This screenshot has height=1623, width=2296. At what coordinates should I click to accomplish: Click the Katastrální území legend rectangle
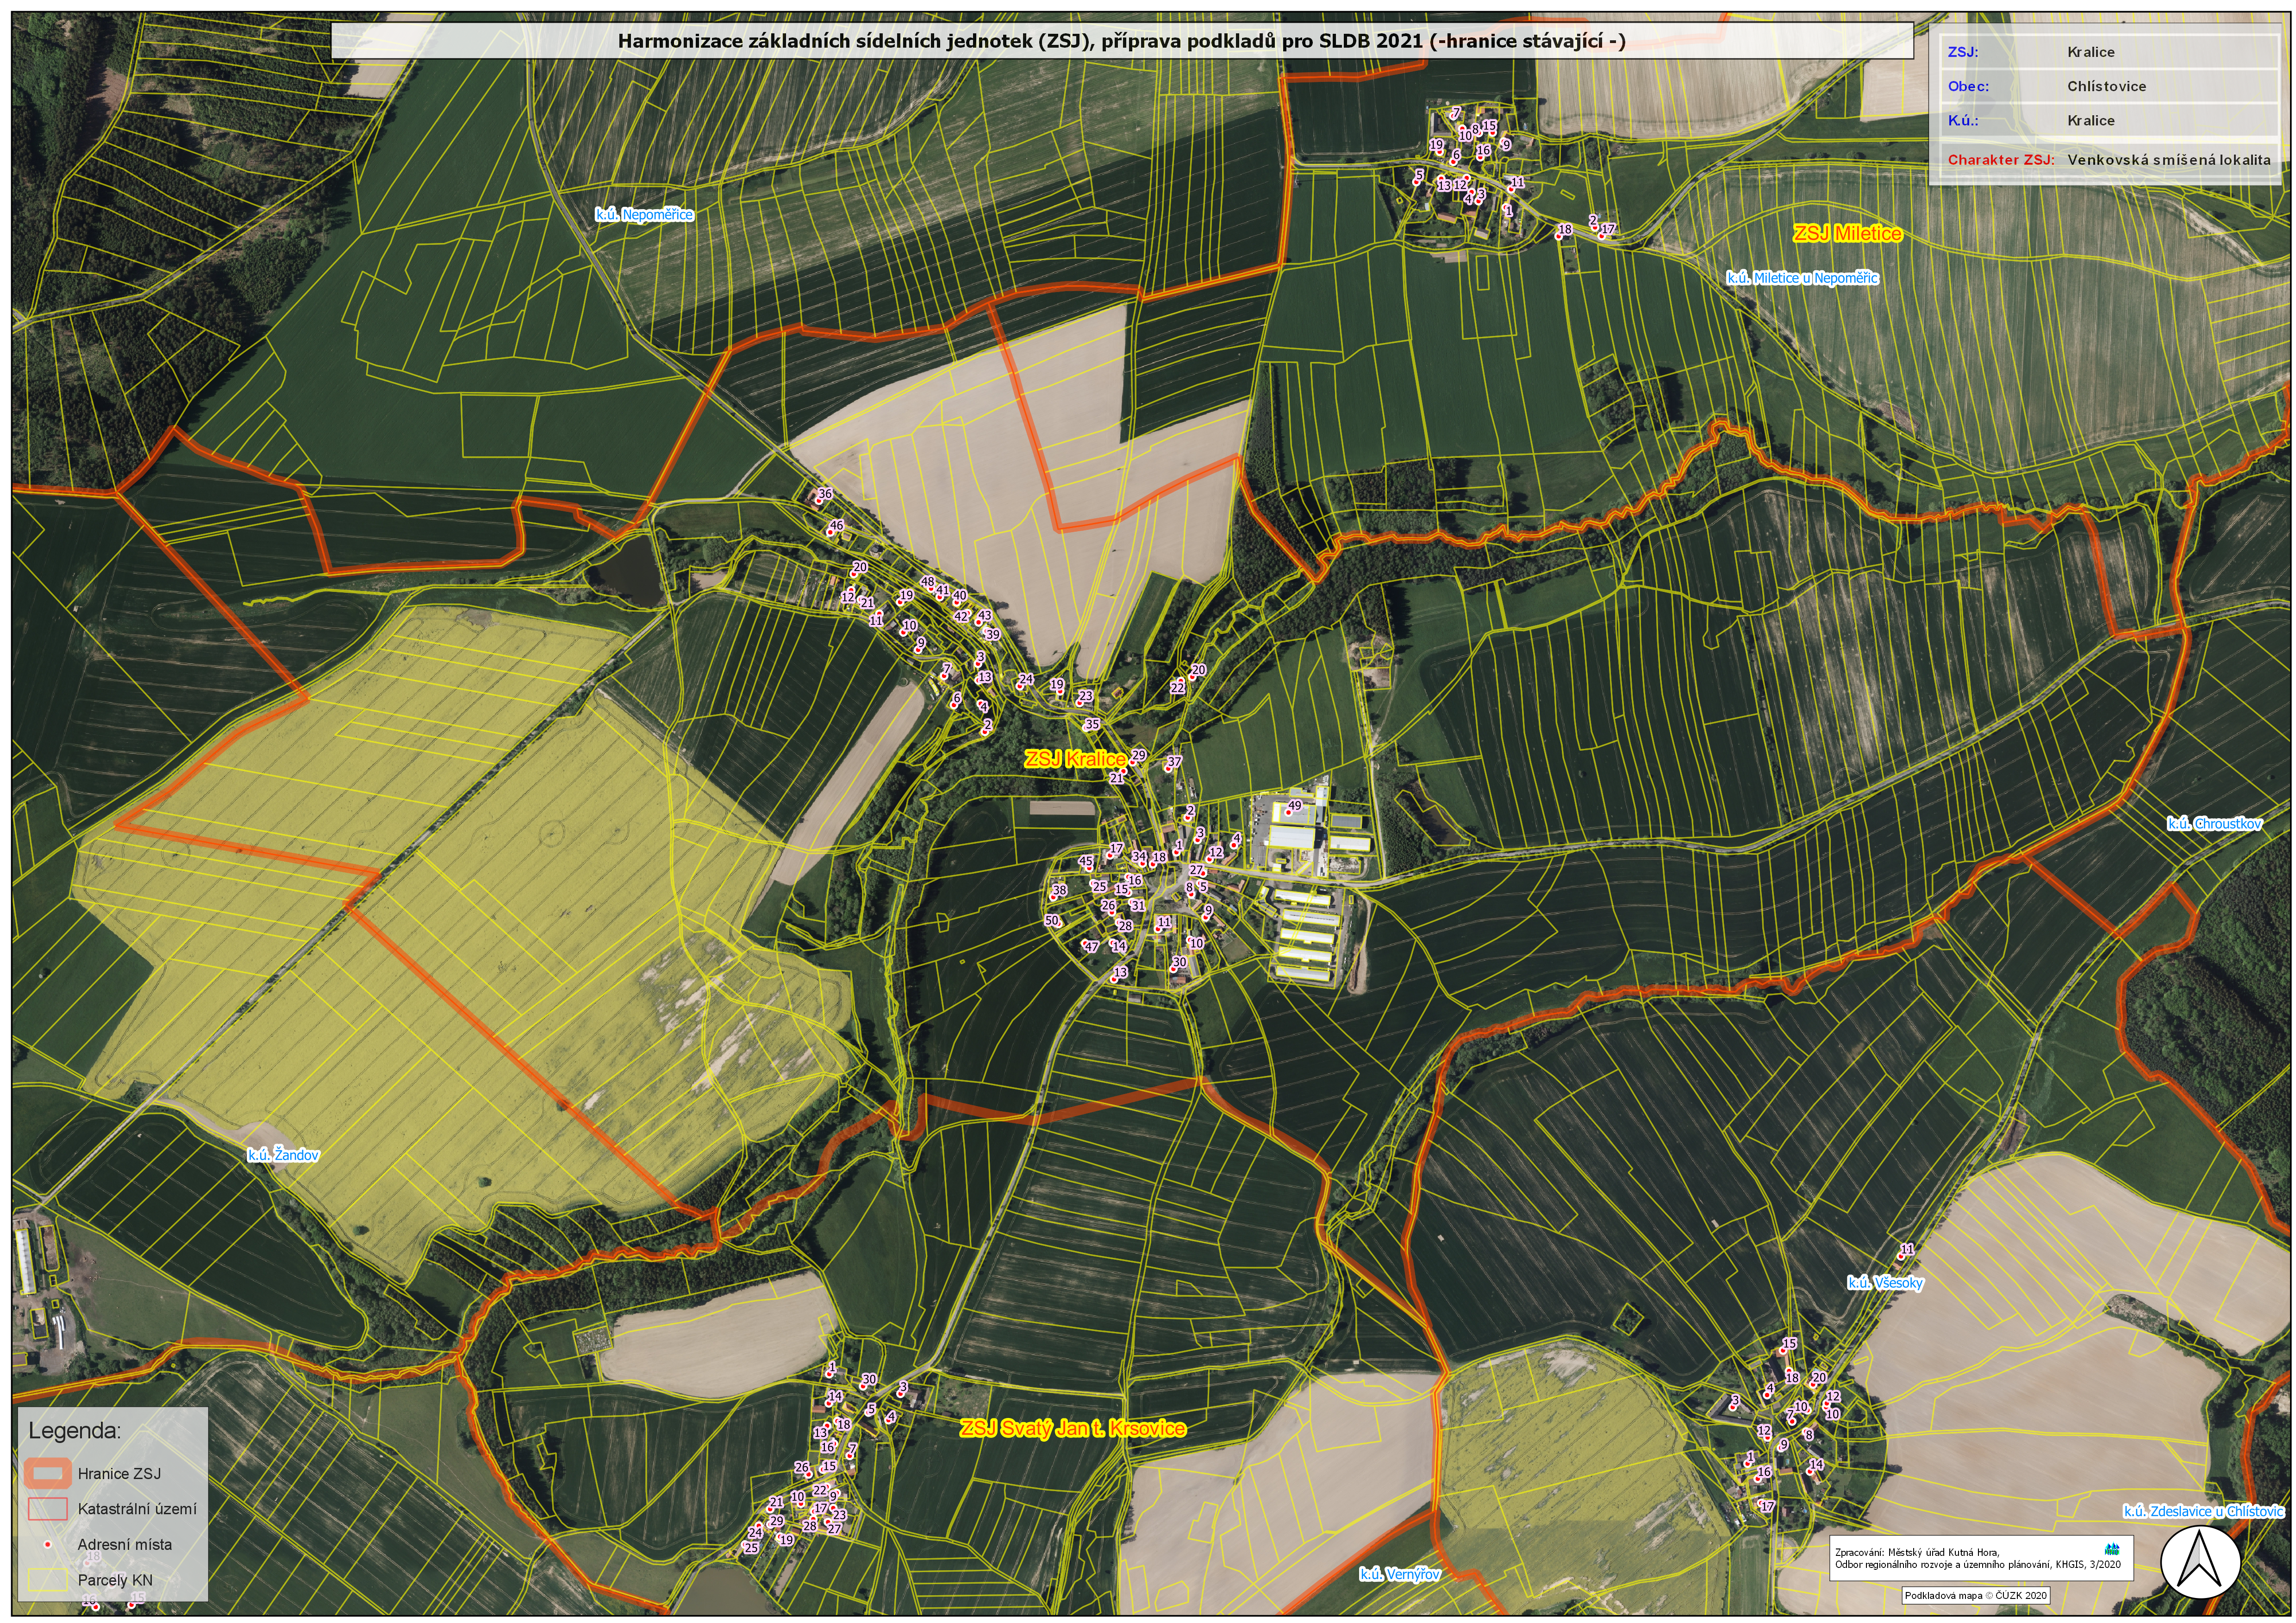48,1508
